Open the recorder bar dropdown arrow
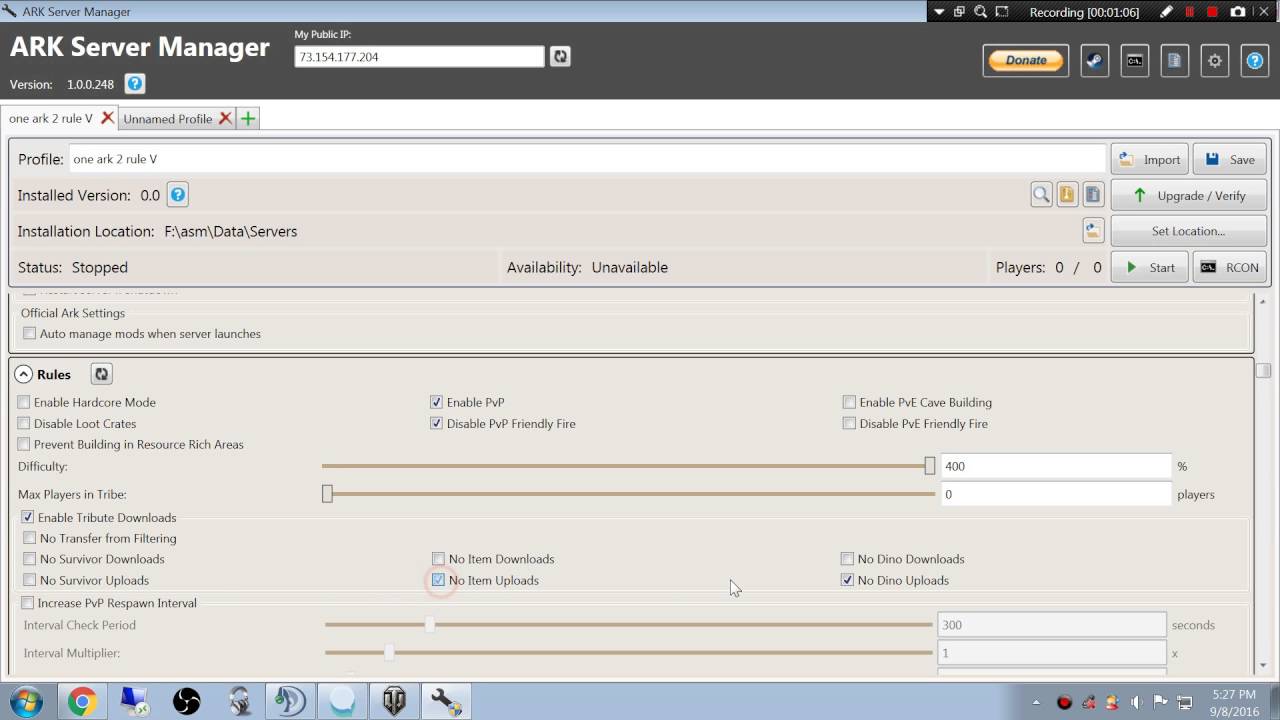The width and height of the screenshot is (1280, 720). [939, 12]
